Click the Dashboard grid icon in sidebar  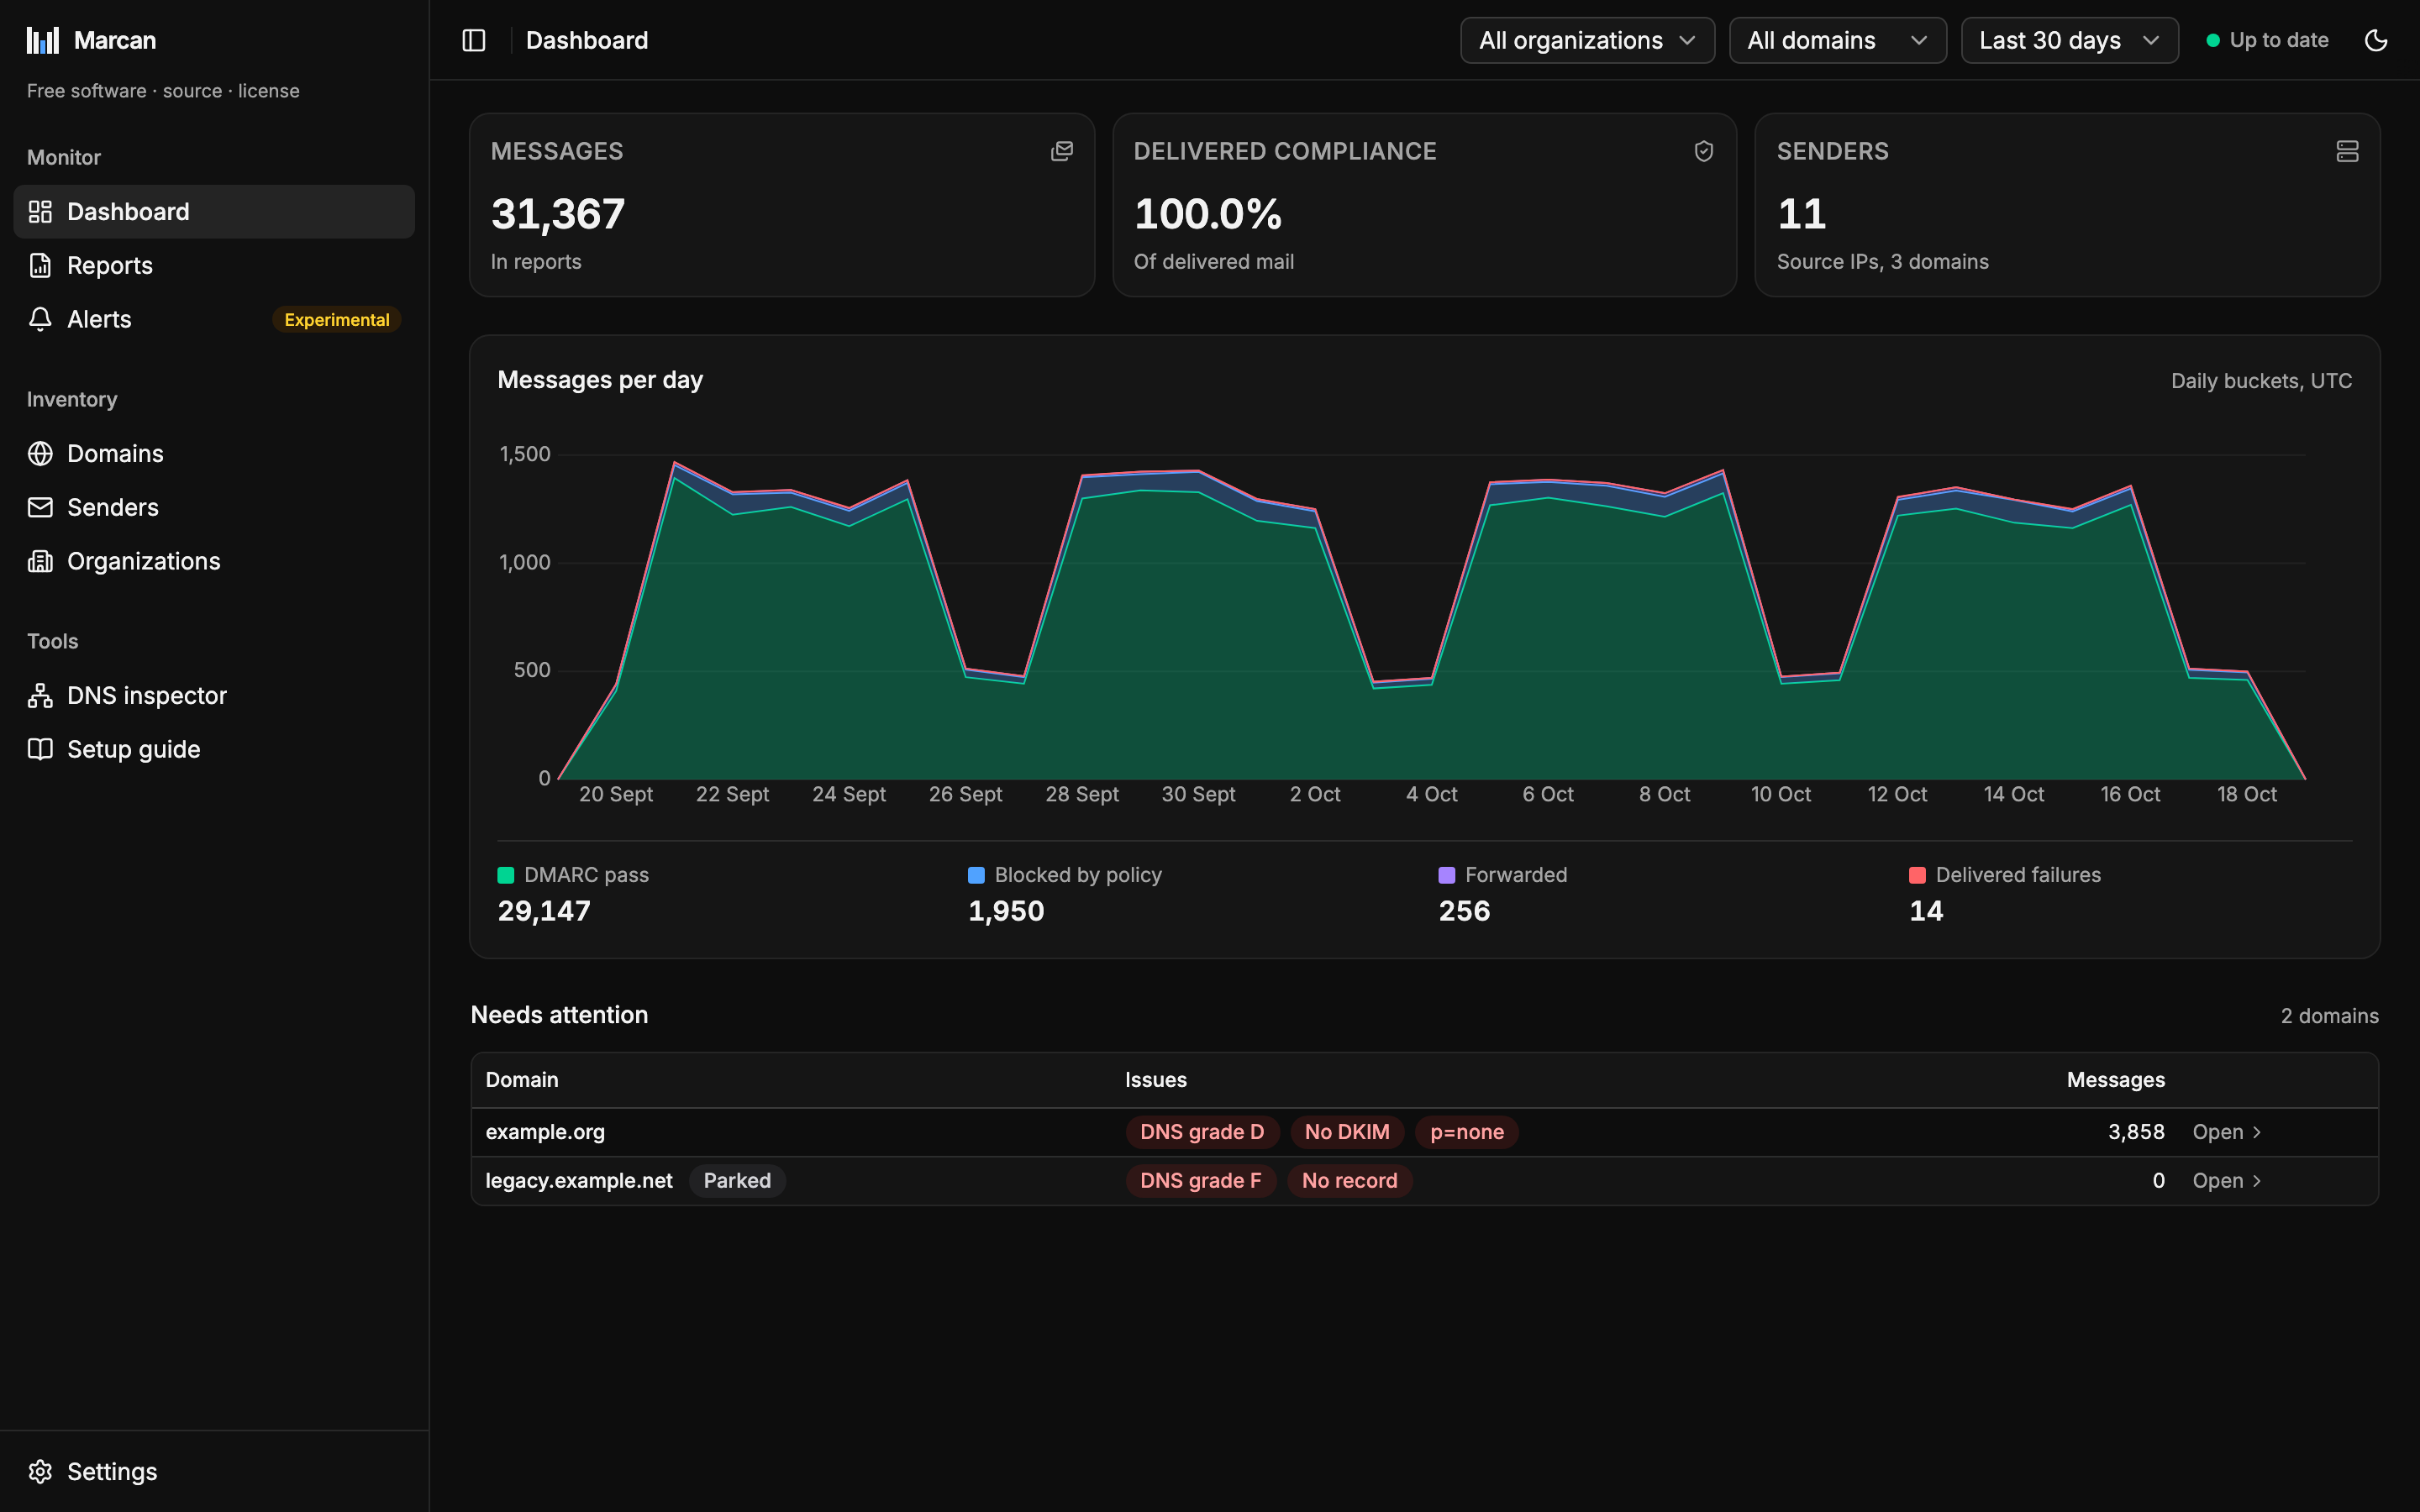40,212
